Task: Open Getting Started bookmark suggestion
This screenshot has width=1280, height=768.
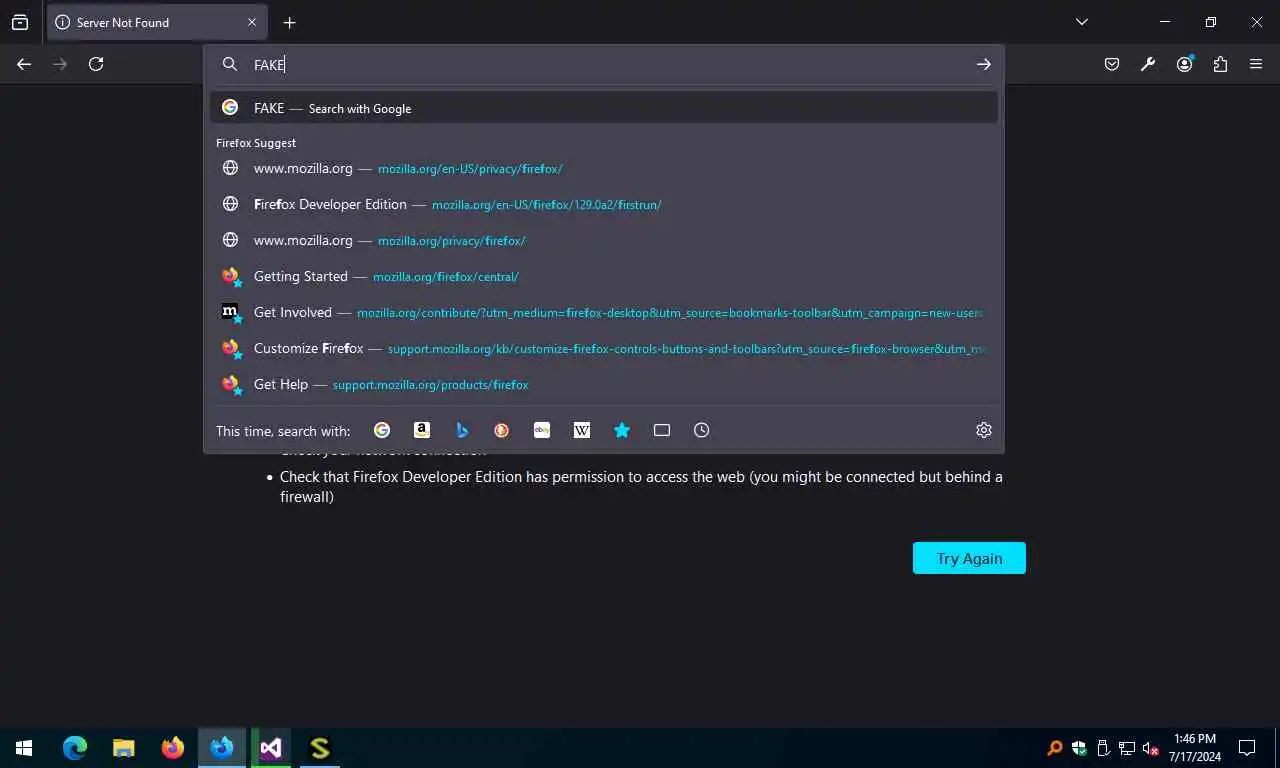Action: [x=604, y=276]
